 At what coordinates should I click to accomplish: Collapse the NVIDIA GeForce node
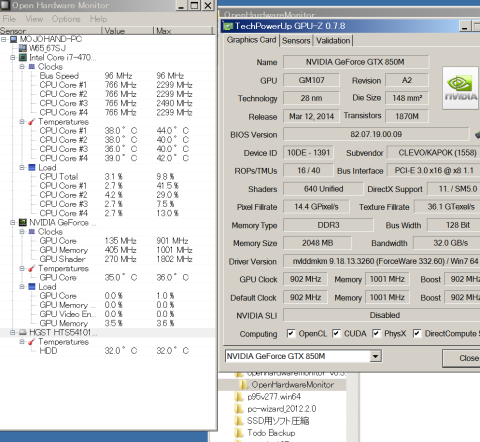[x=13, y=222]
